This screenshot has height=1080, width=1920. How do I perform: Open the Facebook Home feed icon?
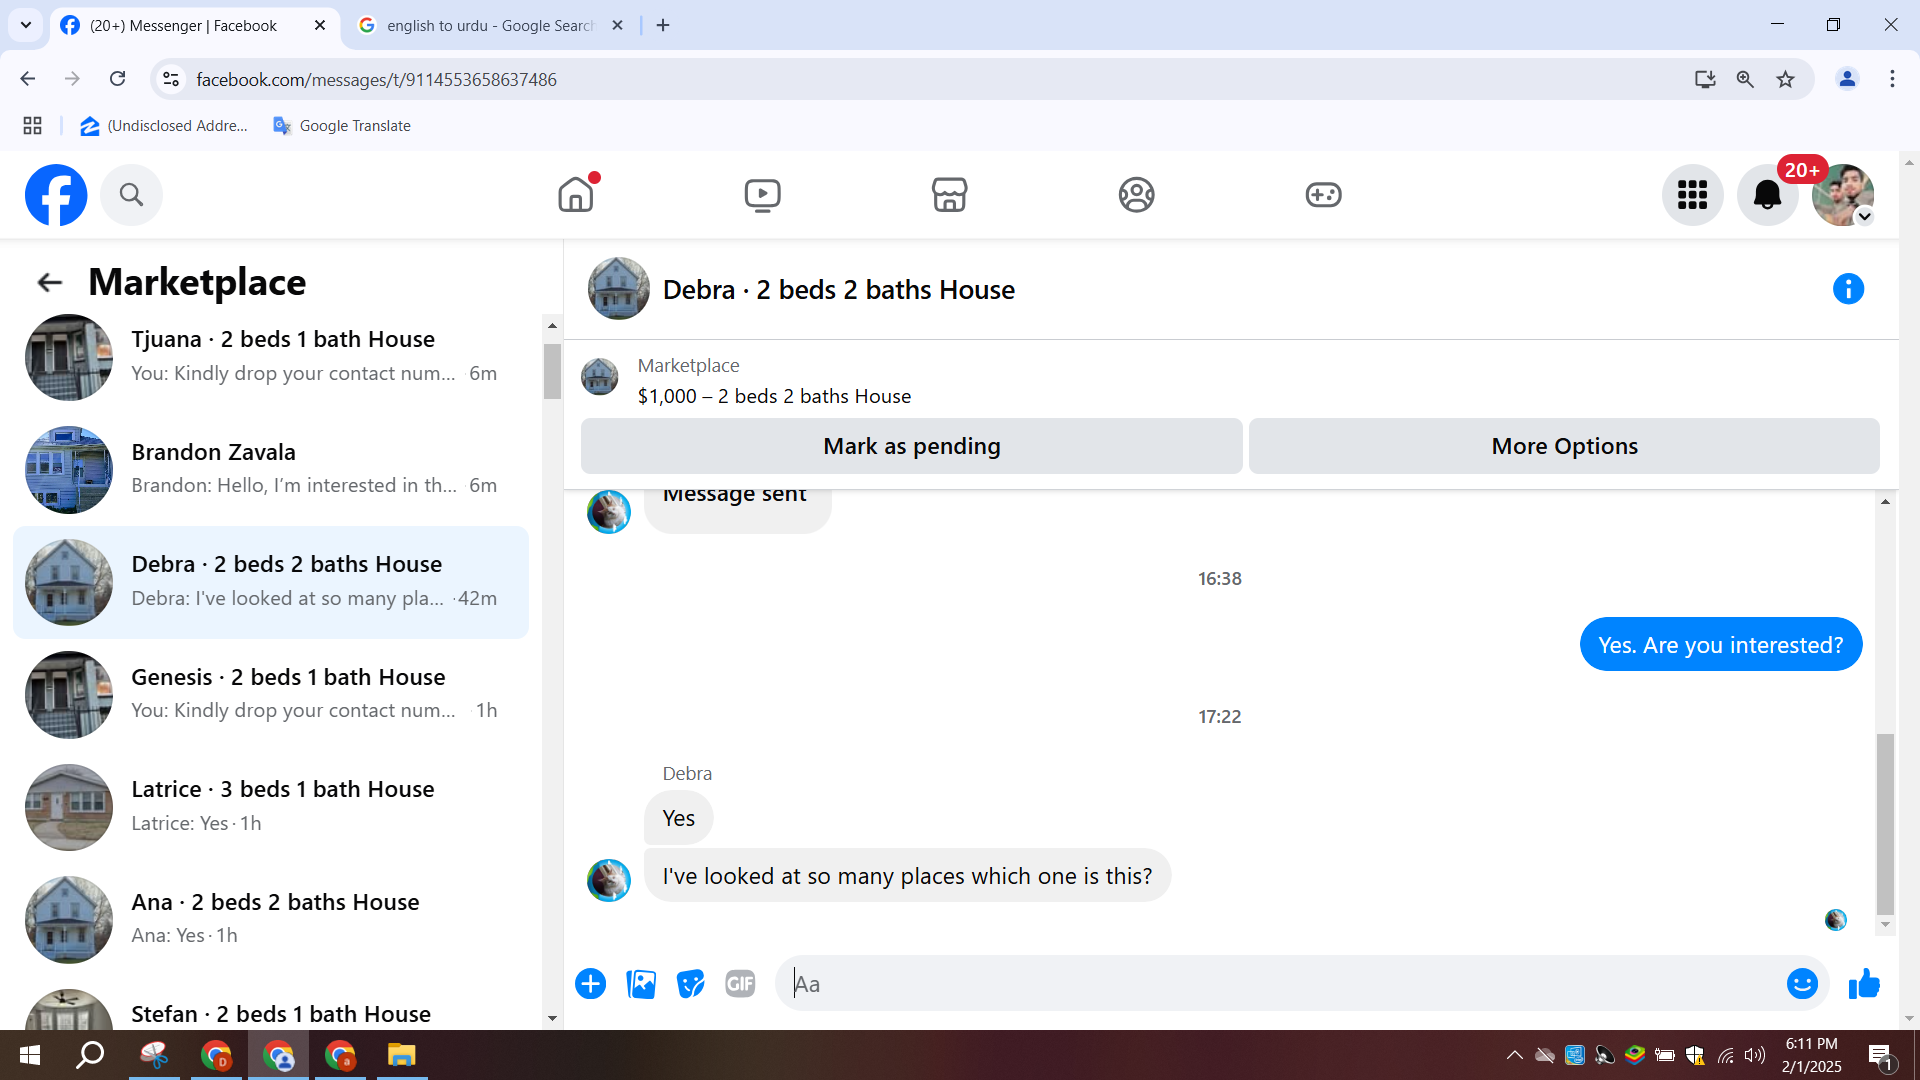[576, 194]
